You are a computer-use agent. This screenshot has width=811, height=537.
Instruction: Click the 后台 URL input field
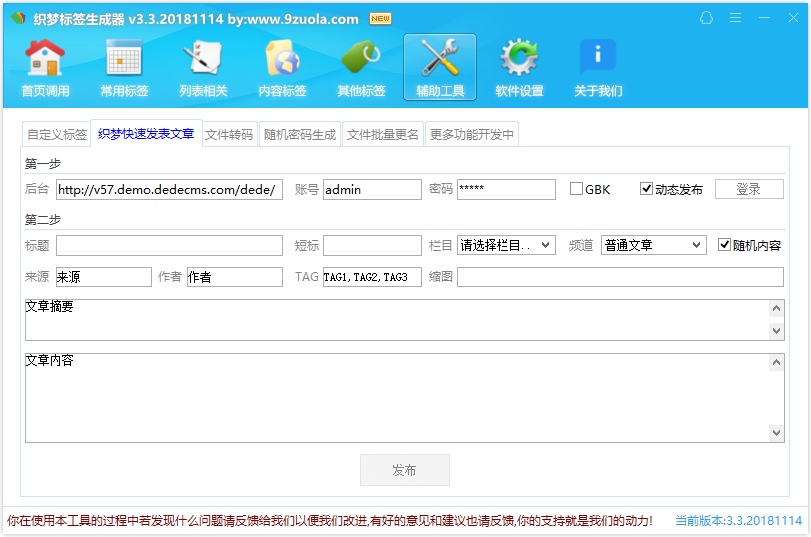pos(169,189)
